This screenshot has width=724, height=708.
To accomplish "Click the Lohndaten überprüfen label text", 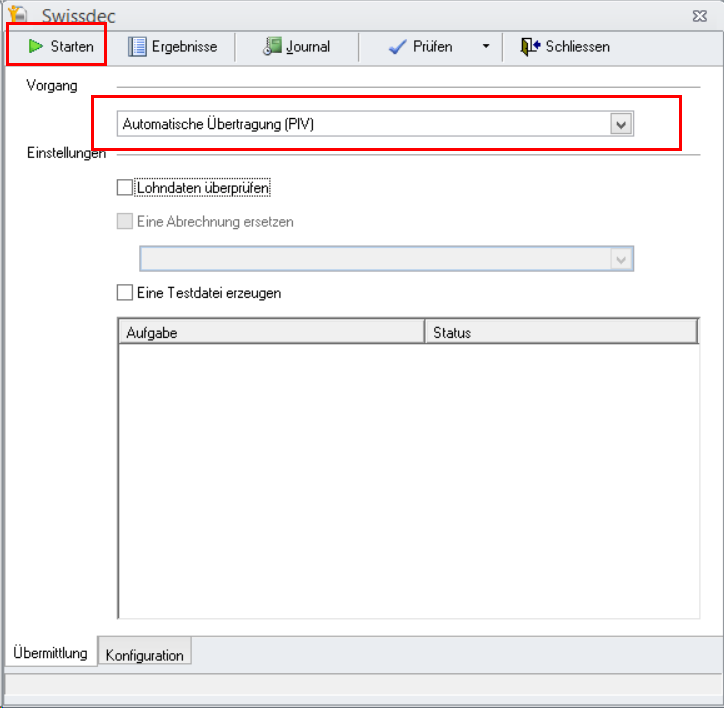I will (x=203, y=188).
